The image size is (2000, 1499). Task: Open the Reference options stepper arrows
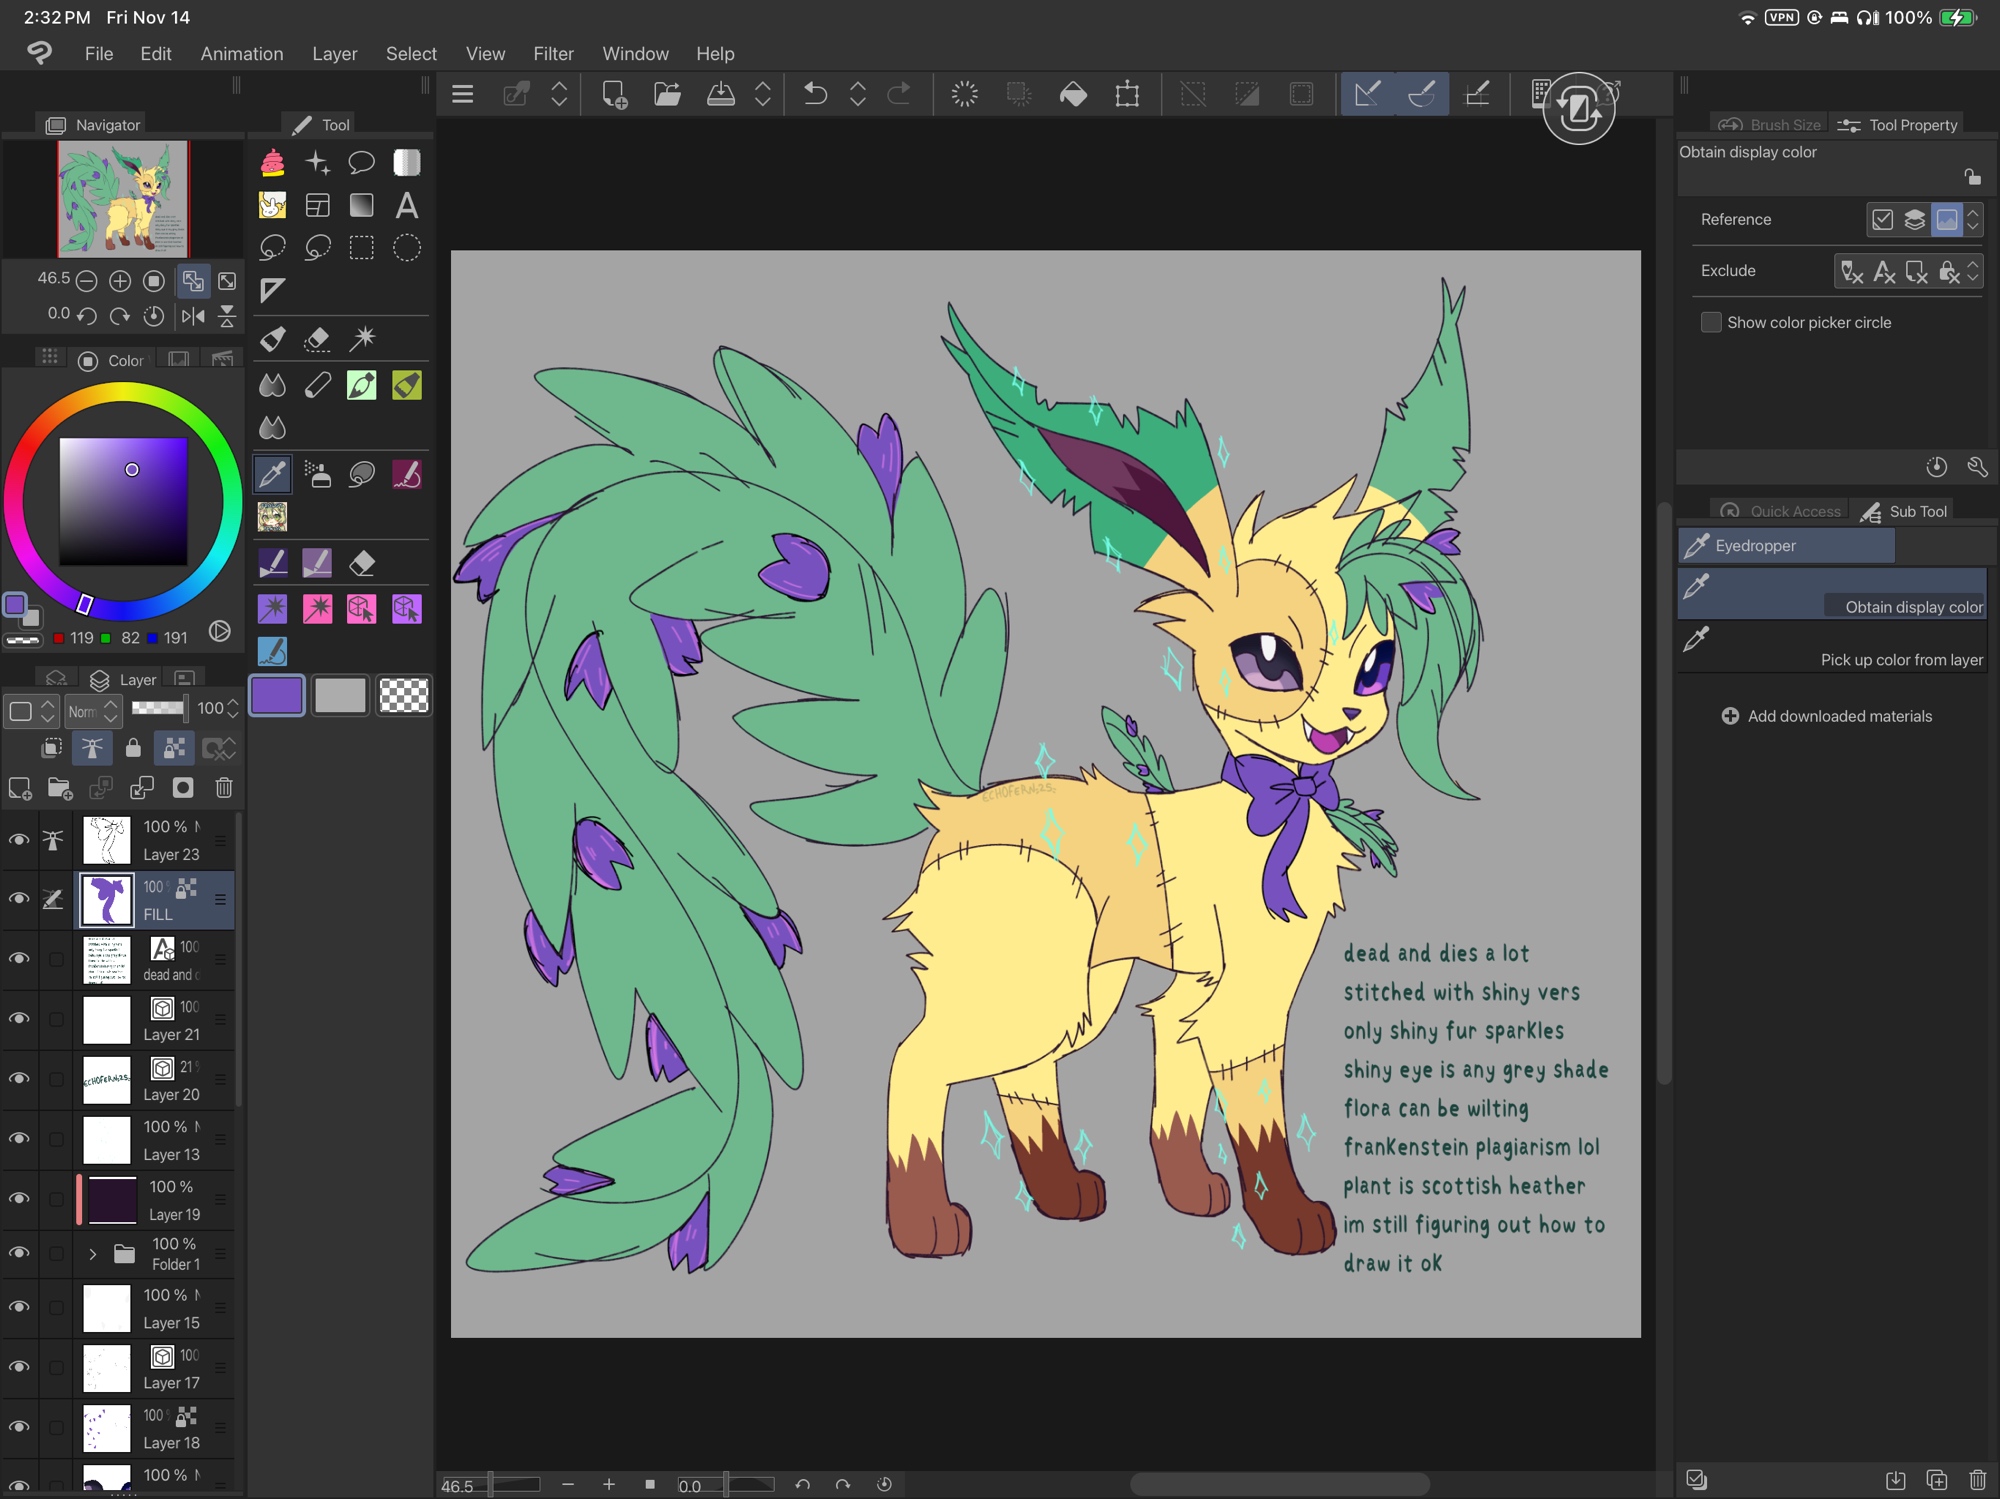(1973, 220)
